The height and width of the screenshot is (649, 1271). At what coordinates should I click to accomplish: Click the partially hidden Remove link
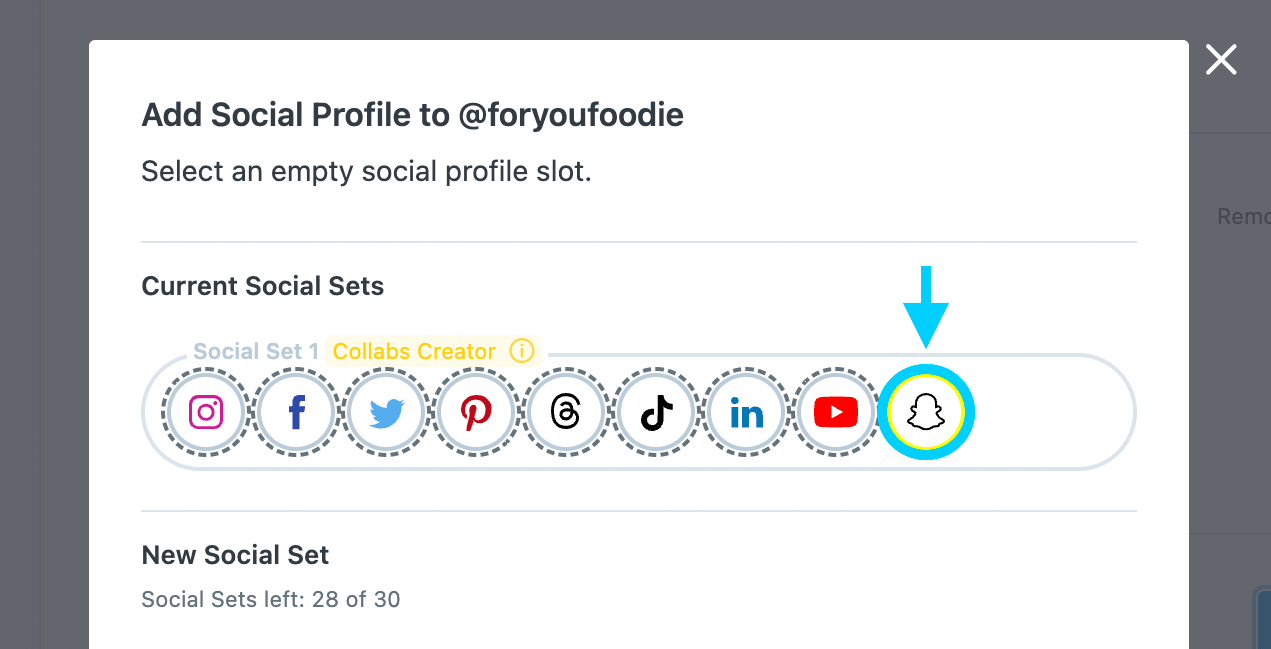pyautogui.click(x=1243, y=216)
